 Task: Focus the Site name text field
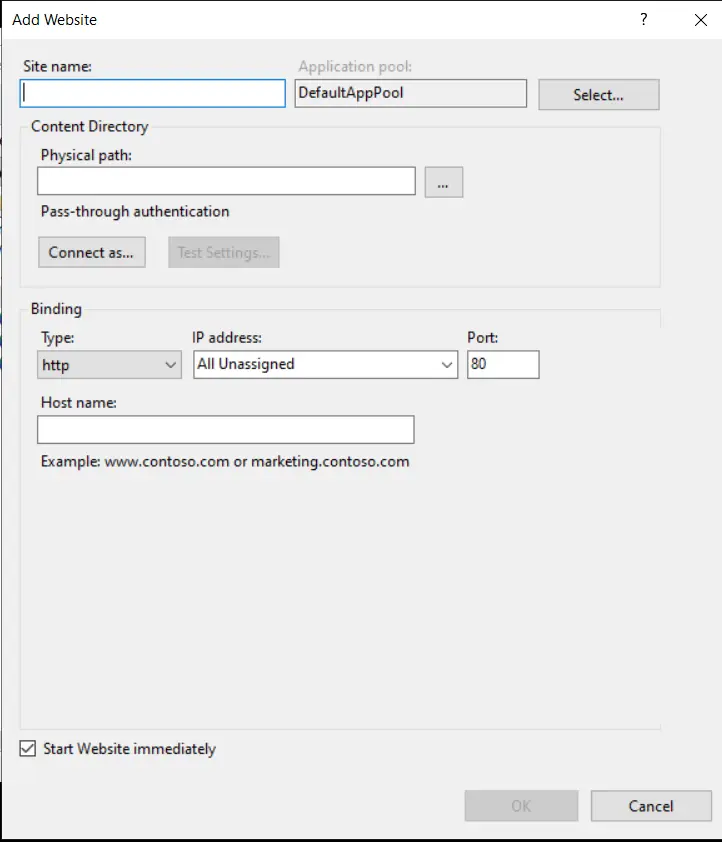[x=153, y=93]
